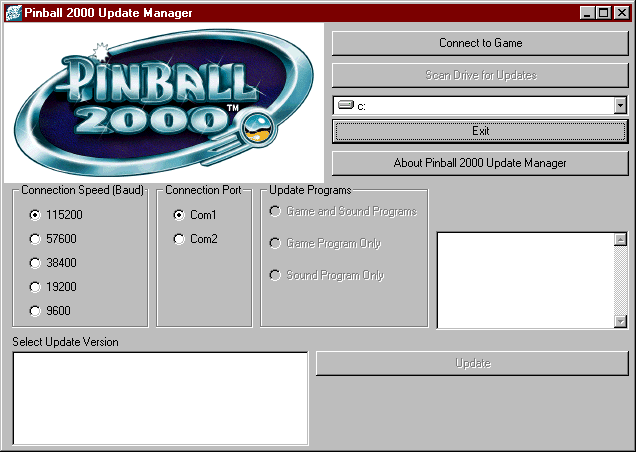The image size is (636, 452).
Task: Click the Exit button
Action: (480, 131)
